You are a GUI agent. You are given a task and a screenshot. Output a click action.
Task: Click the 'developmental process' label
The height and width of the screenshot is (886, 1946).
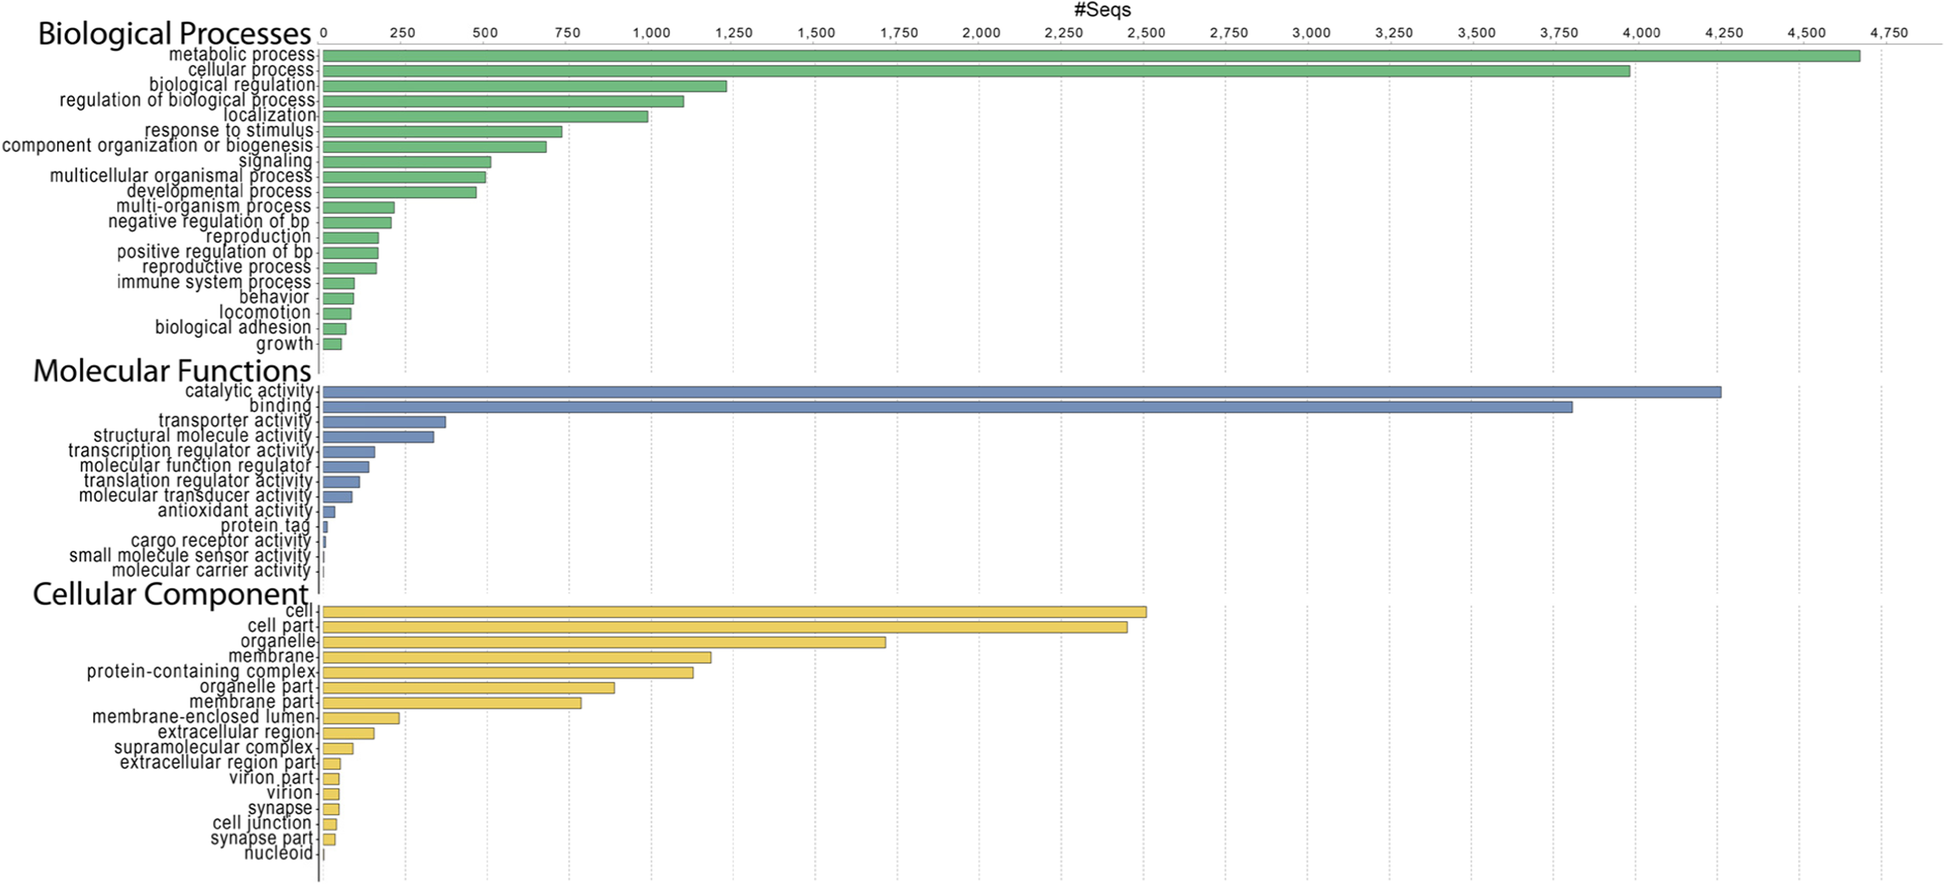(x=219, y=191)
